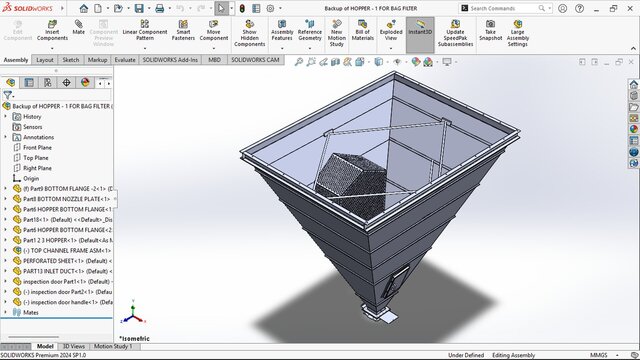640x360 pixels.
Task: Open Large Assembly Settings
Action: pos(518,33)
